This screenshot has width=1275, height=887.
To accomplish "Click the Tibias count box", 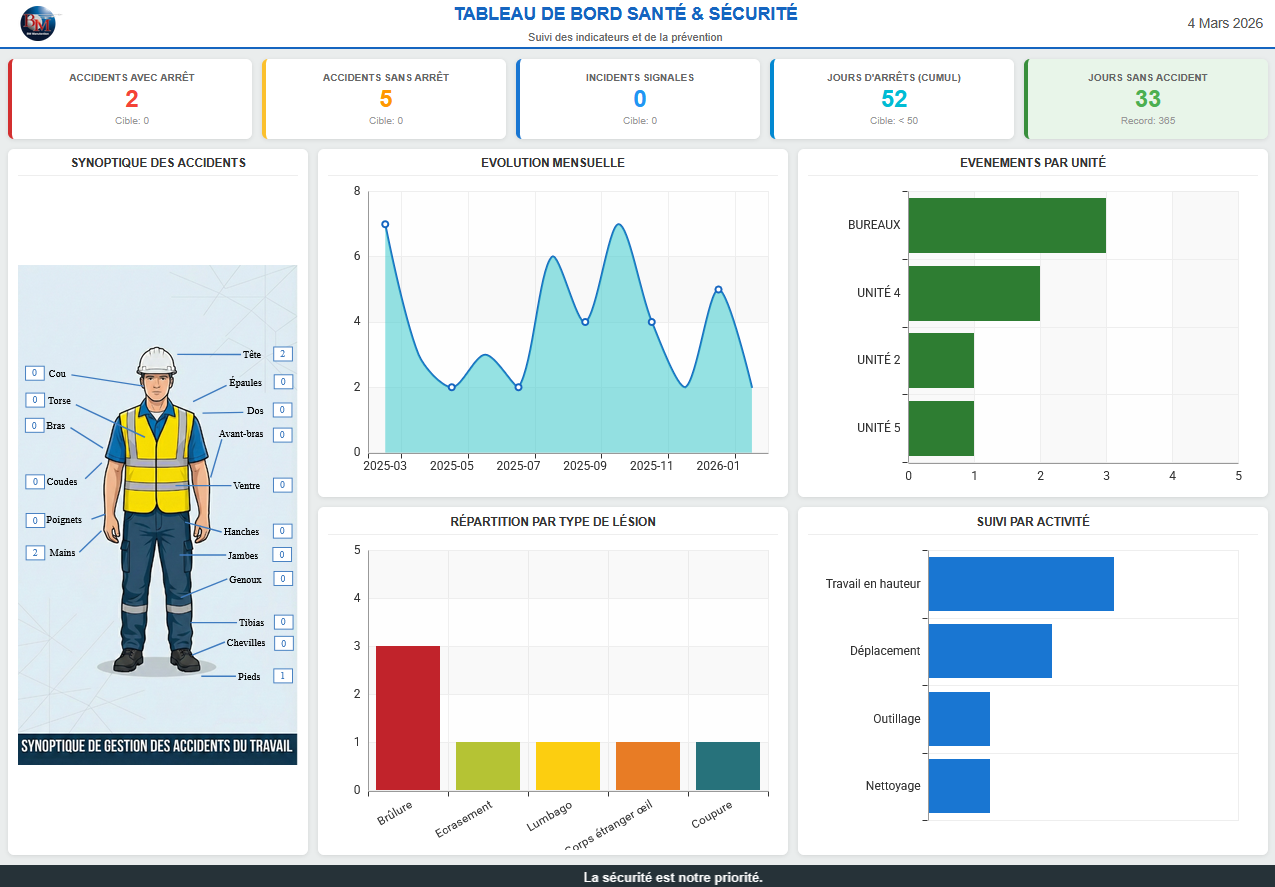I will 283,622.
